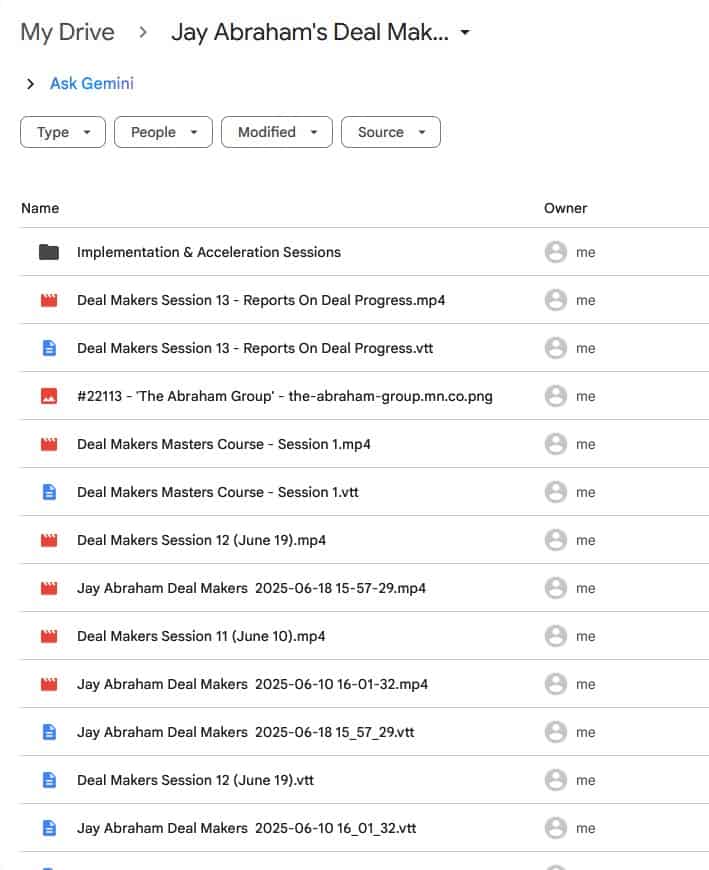Viewport: 709px width, 870px height.
Task: Open the People filter dropdown
Action: click(x=163, y=132)
